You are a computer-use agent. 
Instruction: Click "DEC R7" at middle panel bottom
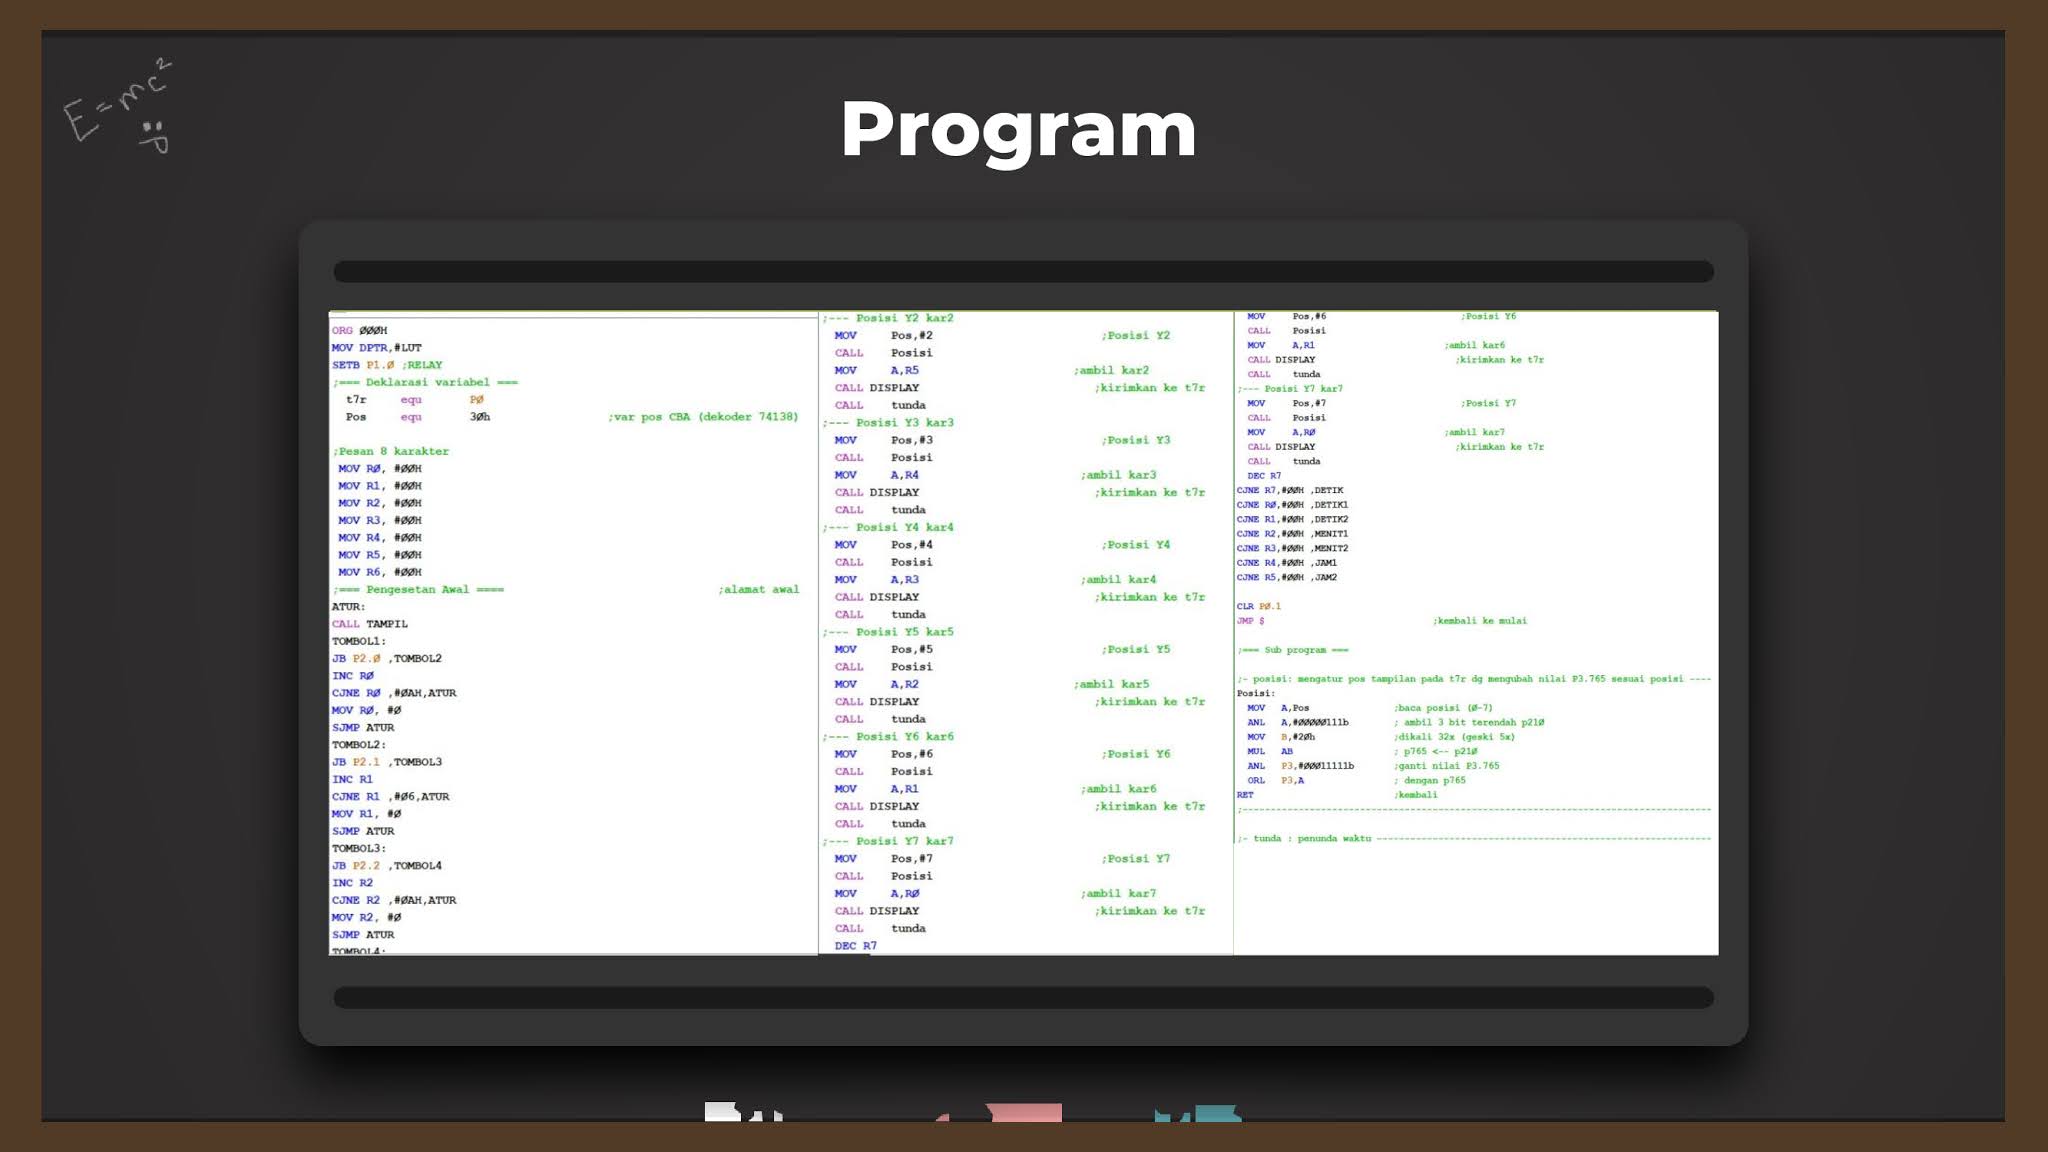pyautogui.click(x=856, y=945)
